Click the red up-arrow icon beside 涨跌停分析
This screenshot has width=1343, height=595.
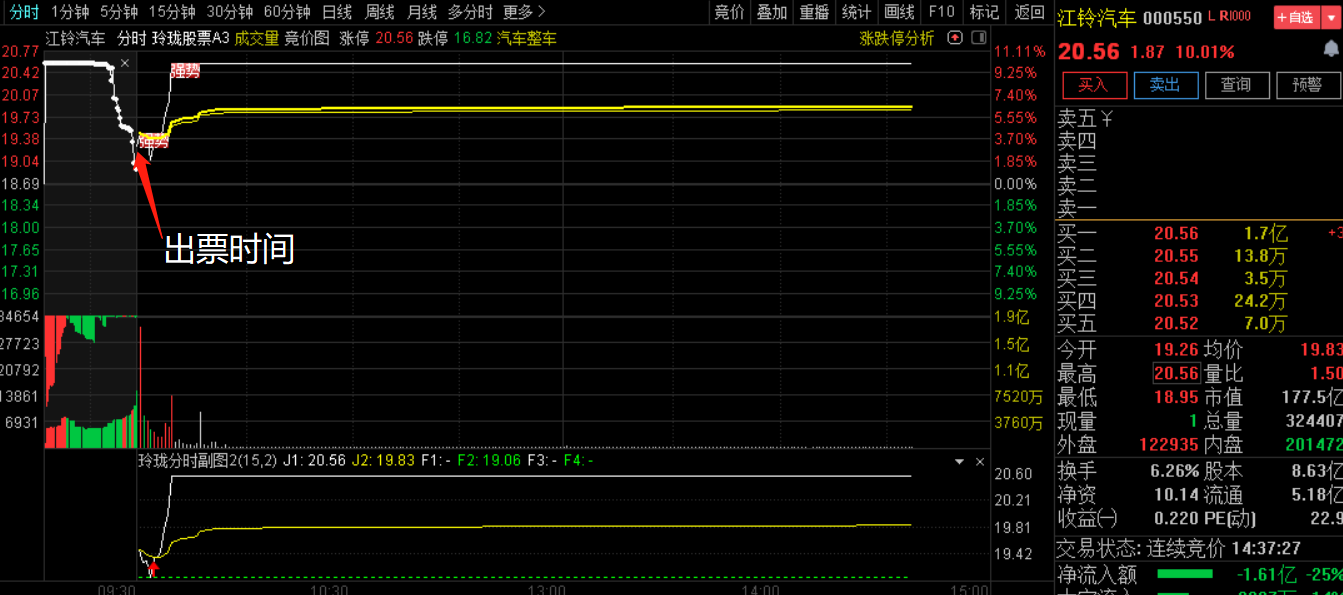954,38
